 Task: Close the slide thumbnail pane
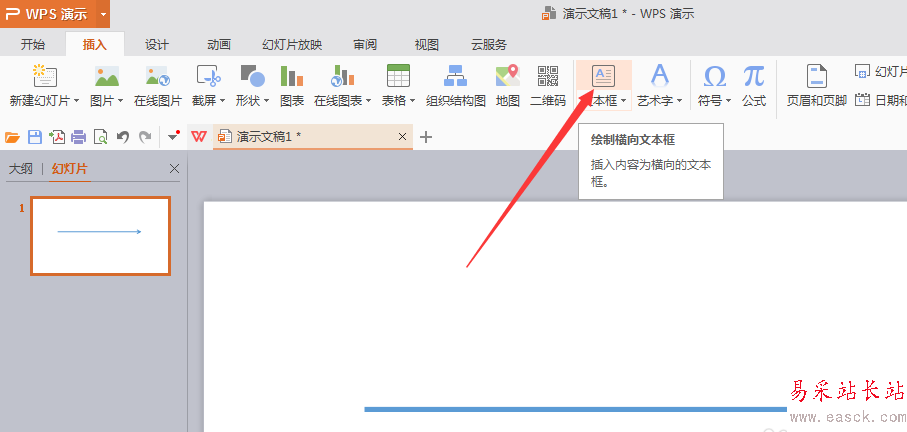click(x=174, y=168)
